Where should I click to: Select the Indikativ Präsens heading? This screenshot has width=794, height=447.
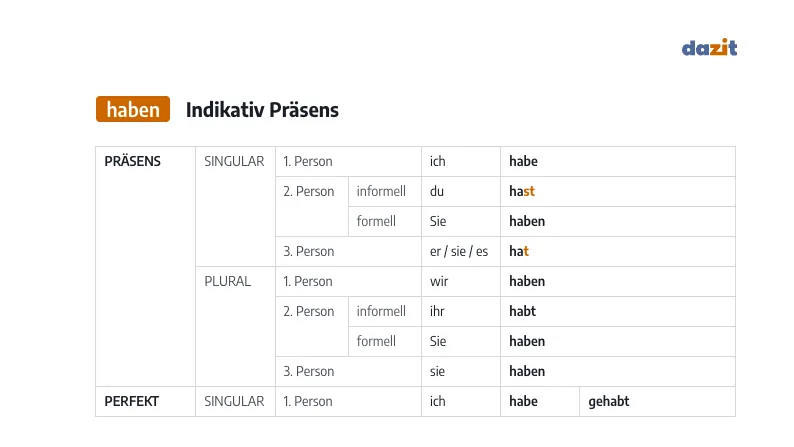262,110
